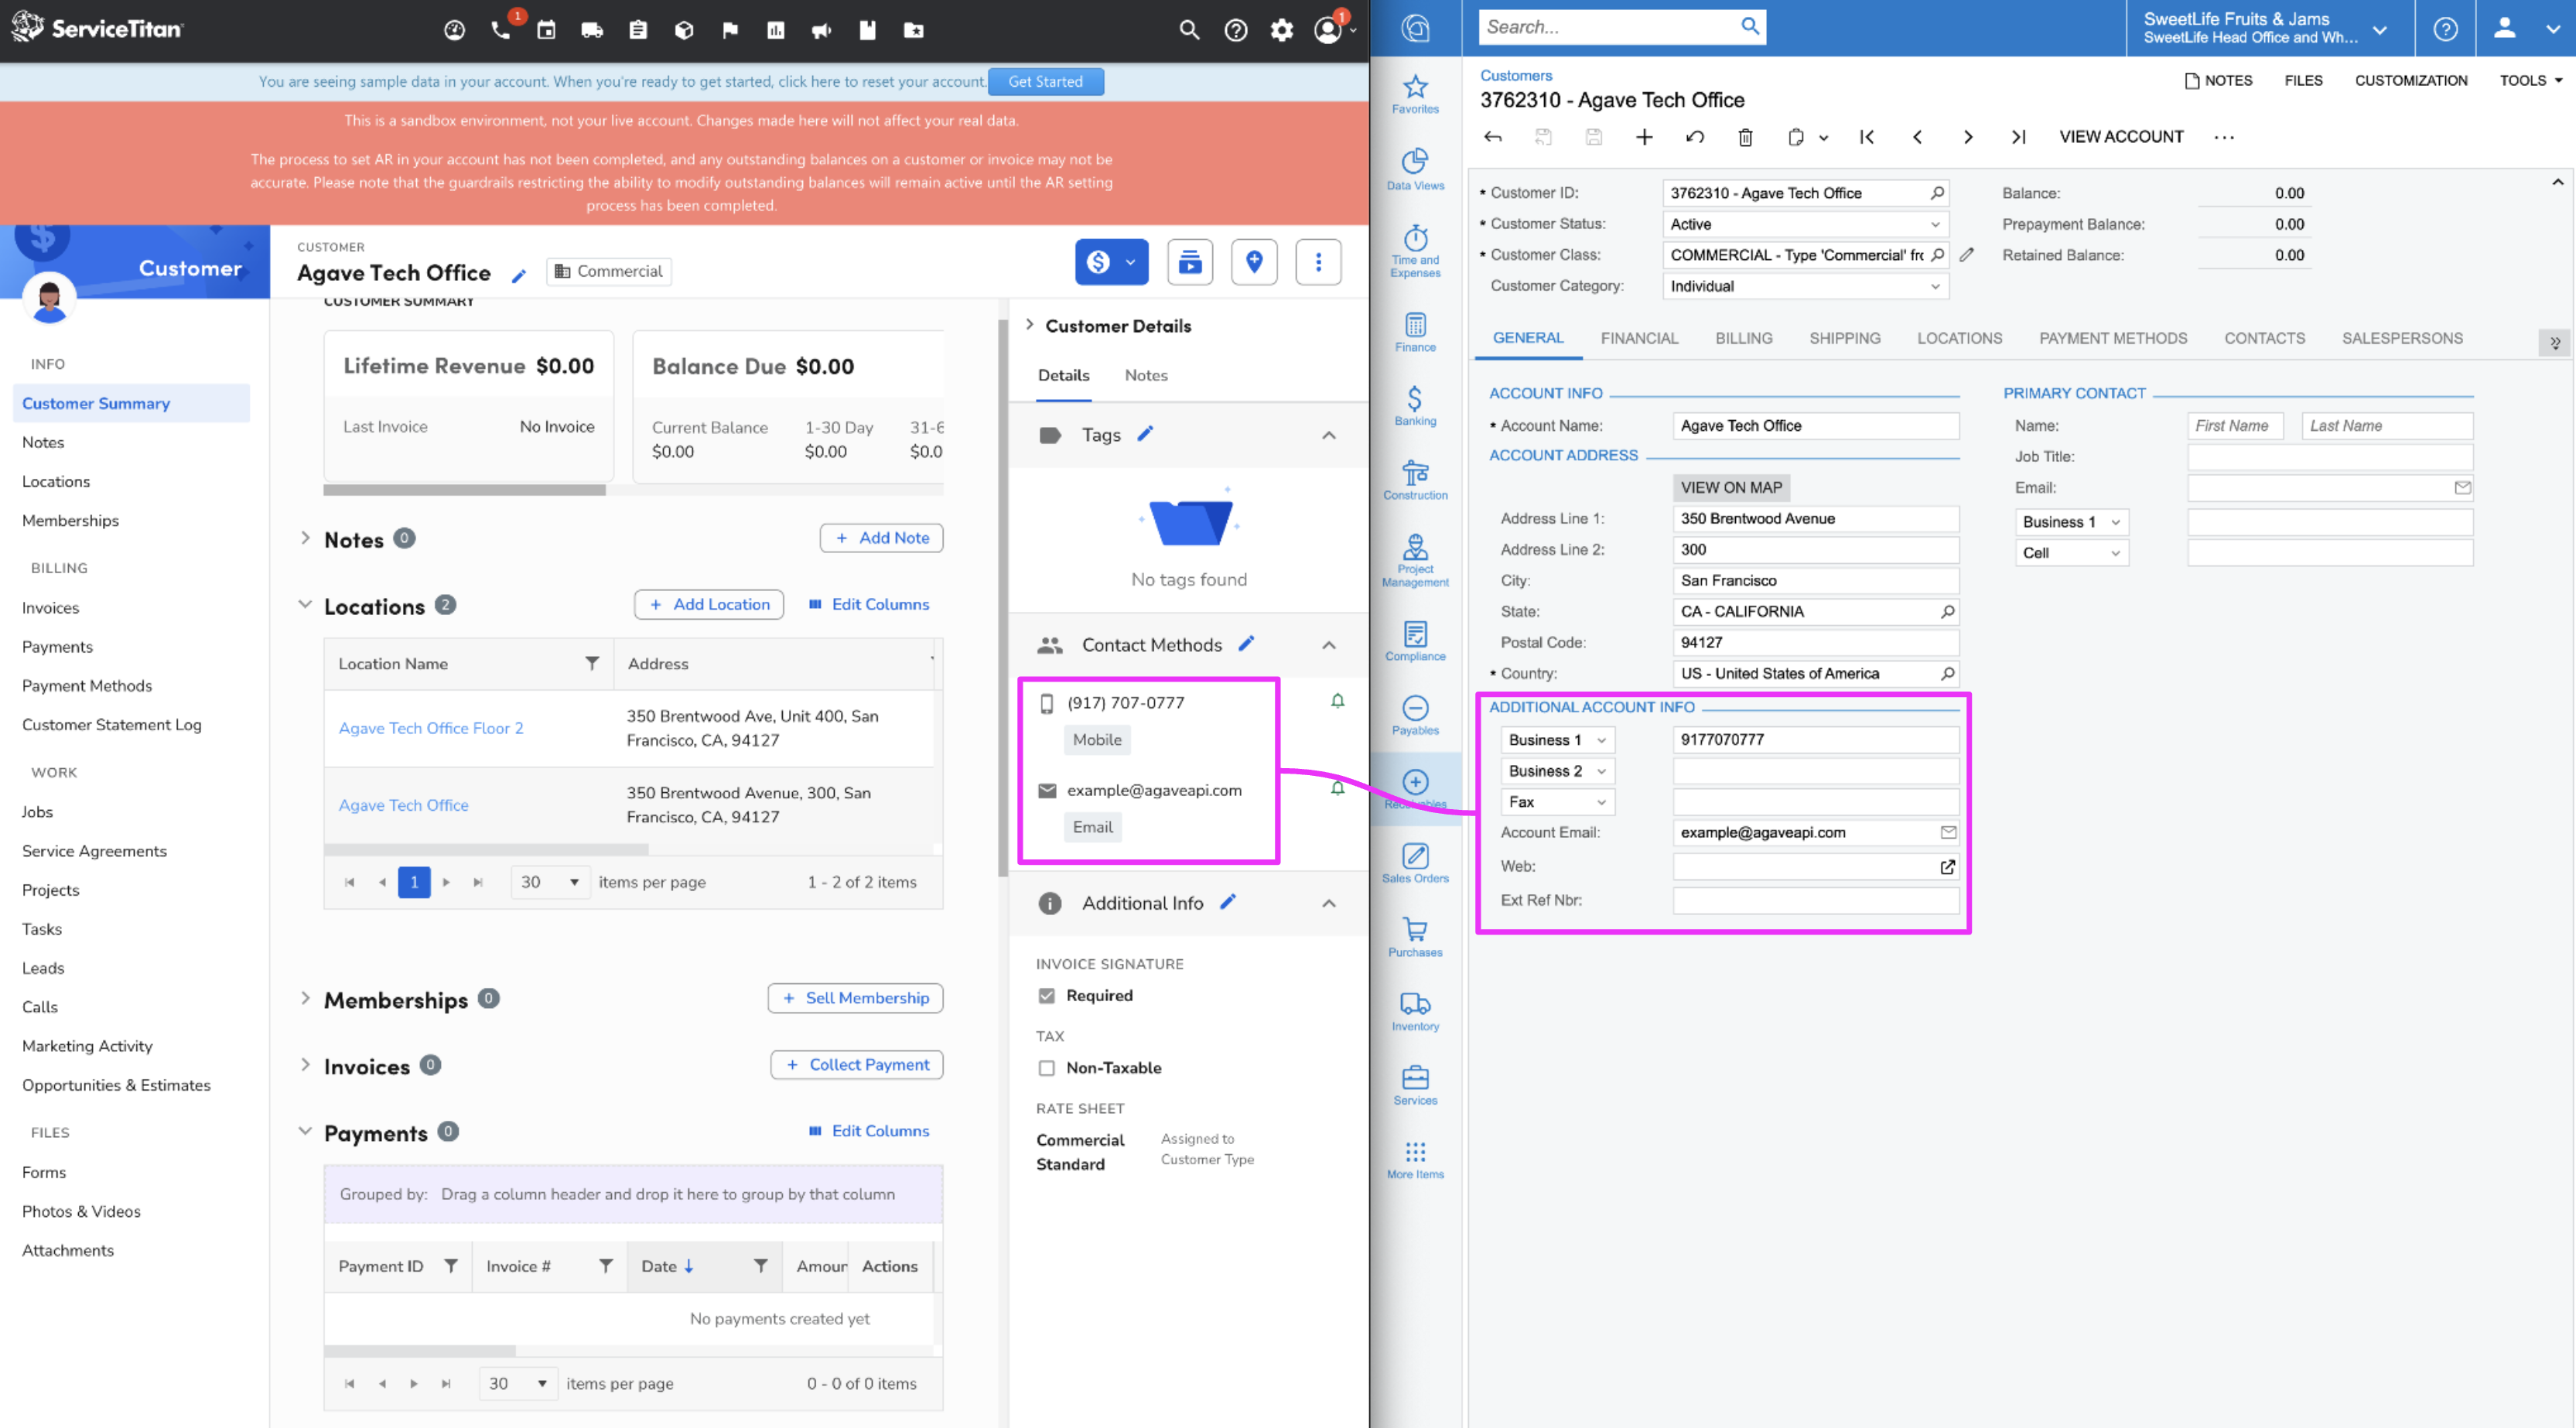Open the ServiceTitan dashboard gauge icon
This screenshot has width=2576, height=1428.
click(x=454, y=30)
